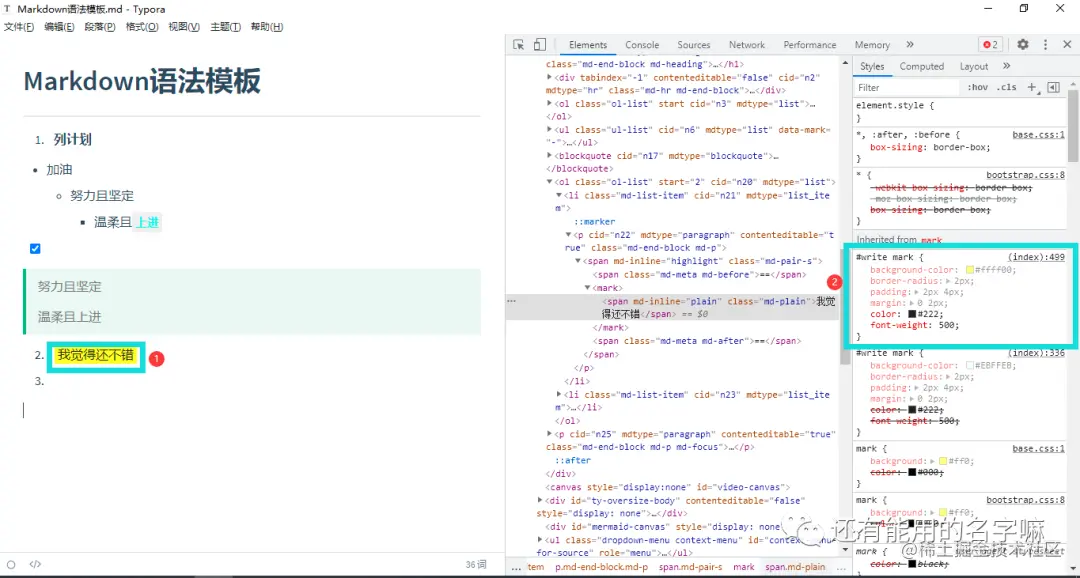Click the #ff0 swatch in base.css mark rule
The height and width of the screenshot is (578, 1080).
coord(941,462)
